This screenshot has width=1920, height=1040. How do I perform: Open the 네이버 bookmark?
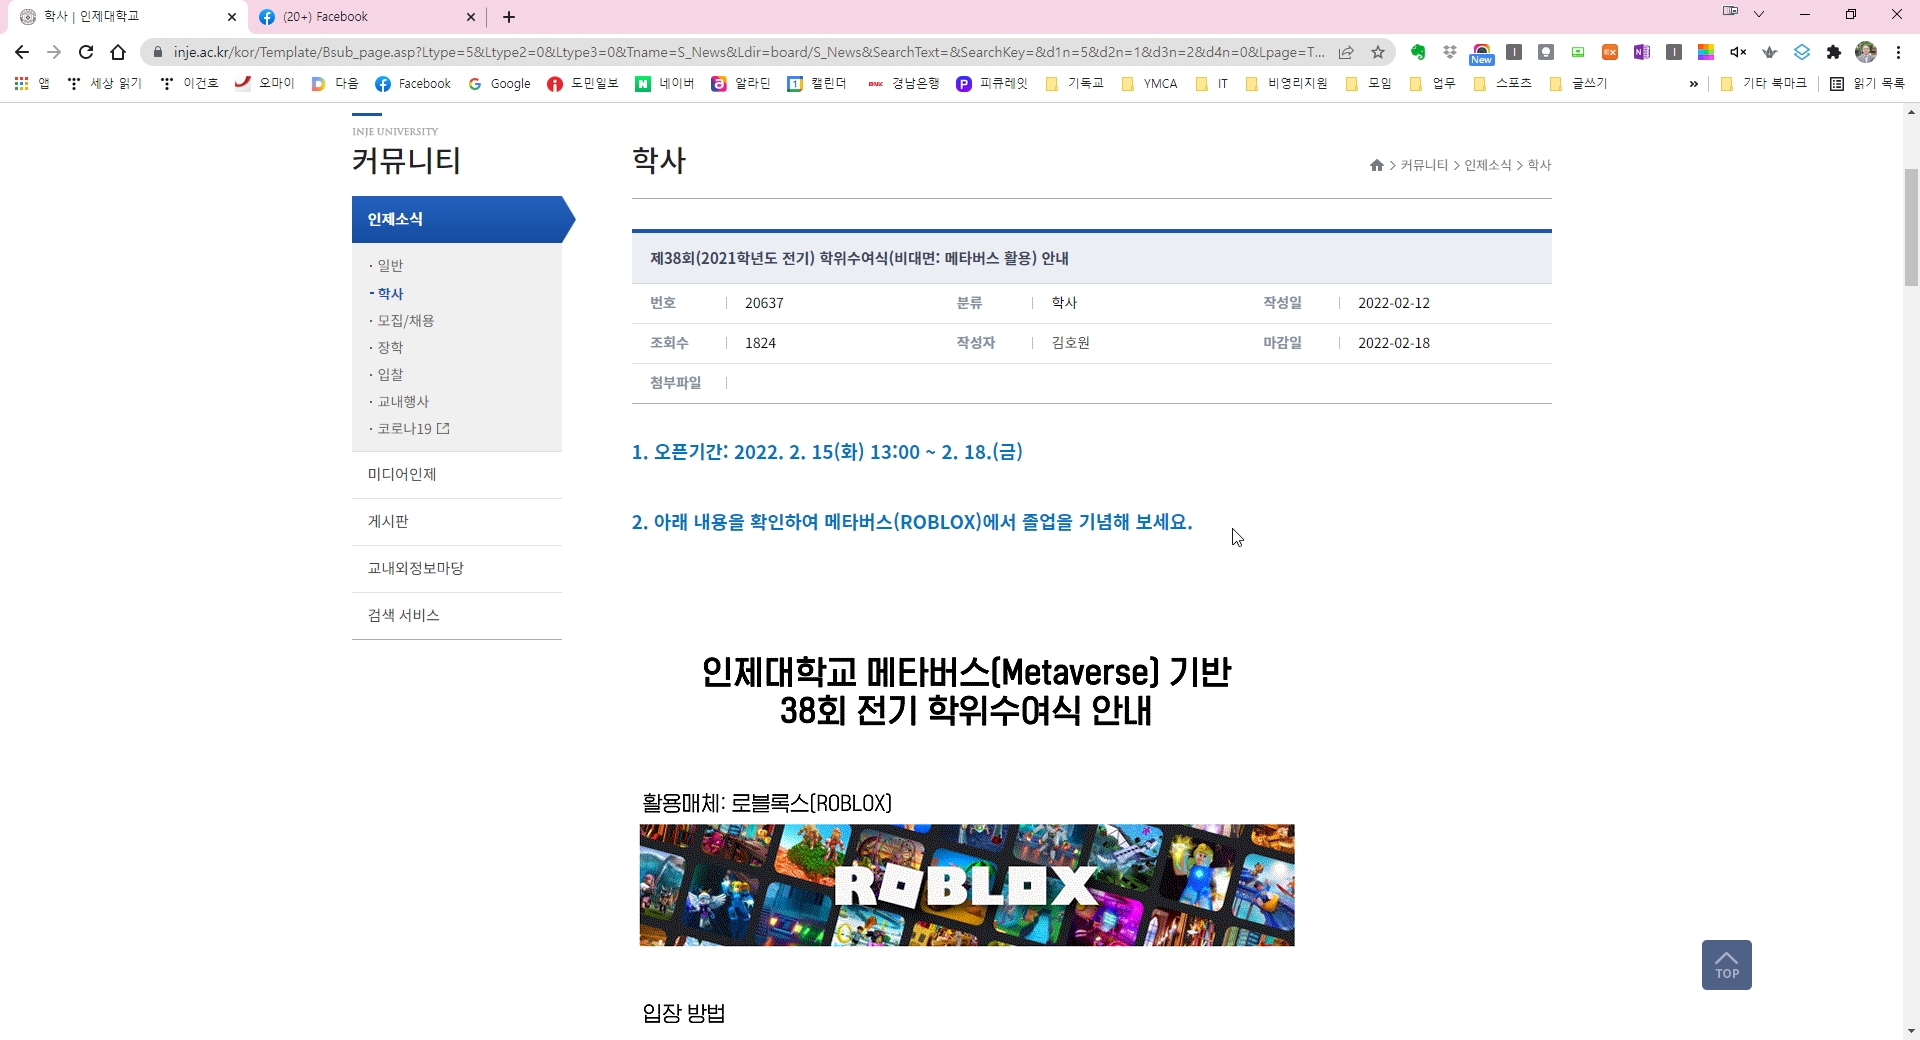[665, 83]
